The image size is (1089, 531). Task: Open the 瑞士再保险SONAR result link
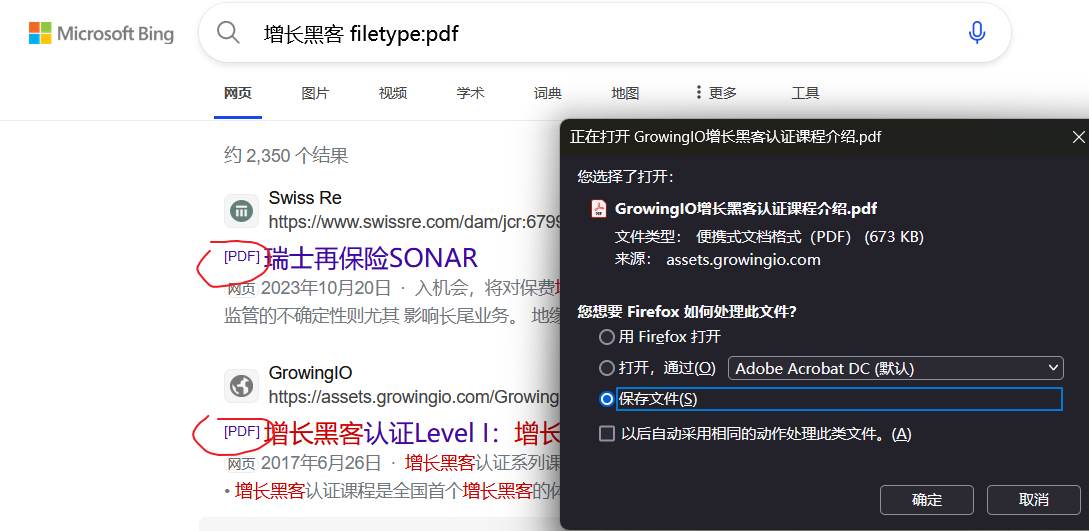371,258
